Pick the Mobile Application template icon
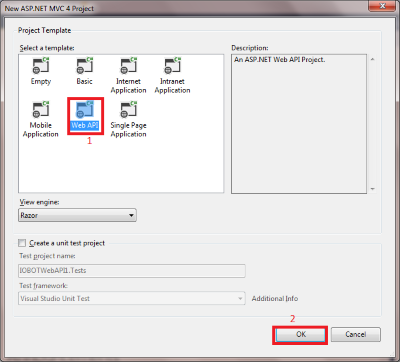Image resolution: width=400 pixels, height=362 pixels. click(41, 110)
